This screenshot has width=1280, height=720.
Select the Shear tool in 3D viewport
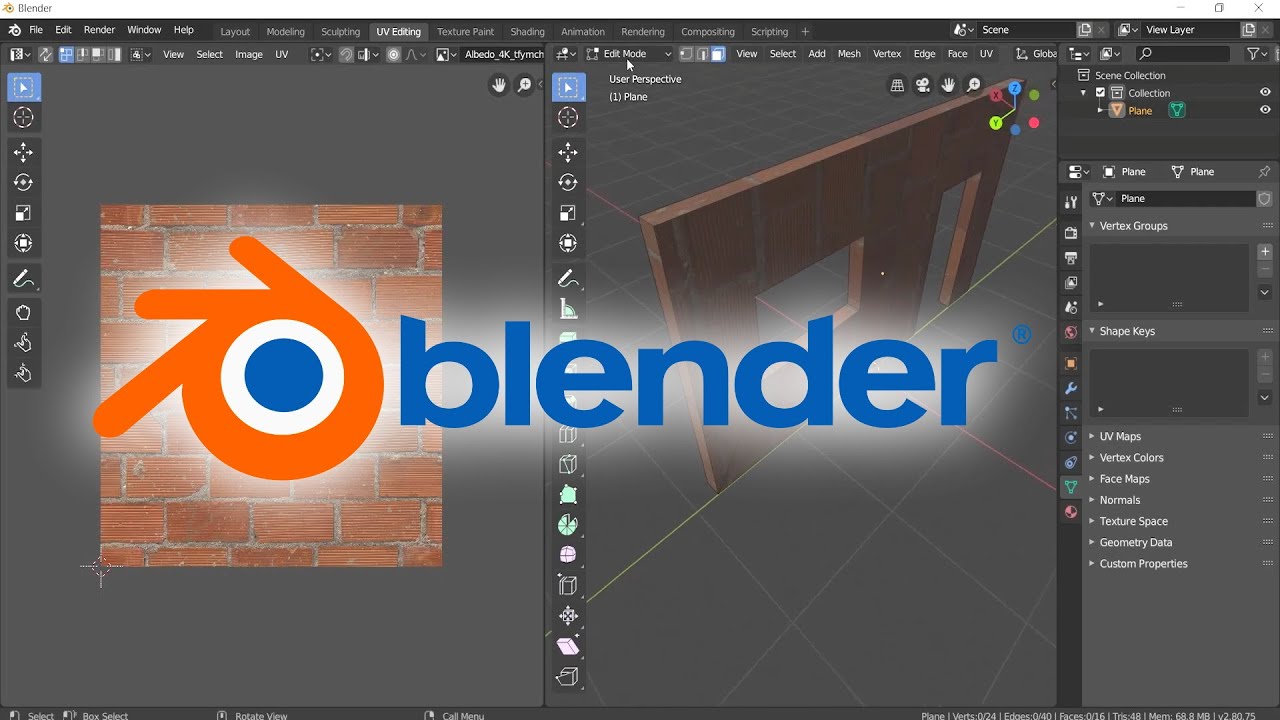[x=568, y=646]
